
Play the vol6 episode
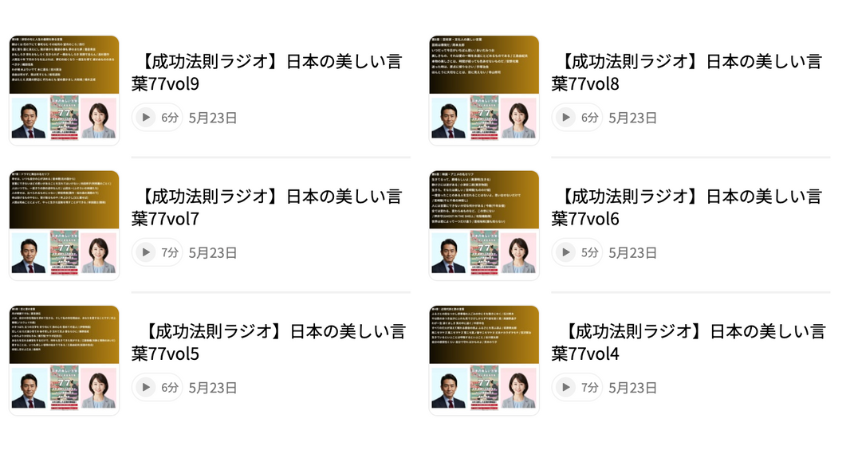(565, 253)
